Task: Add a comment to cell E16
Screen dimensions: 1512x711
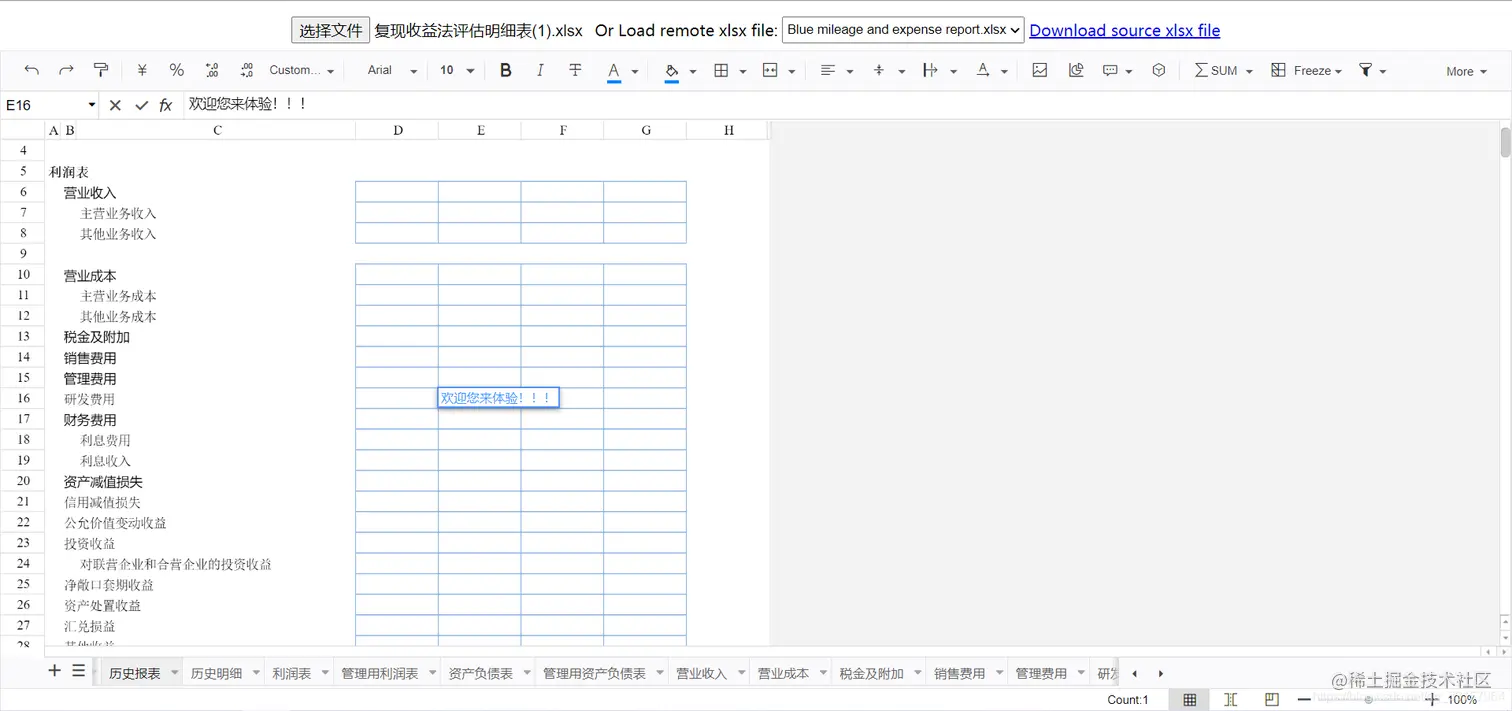Action: tap(1112, 70)
